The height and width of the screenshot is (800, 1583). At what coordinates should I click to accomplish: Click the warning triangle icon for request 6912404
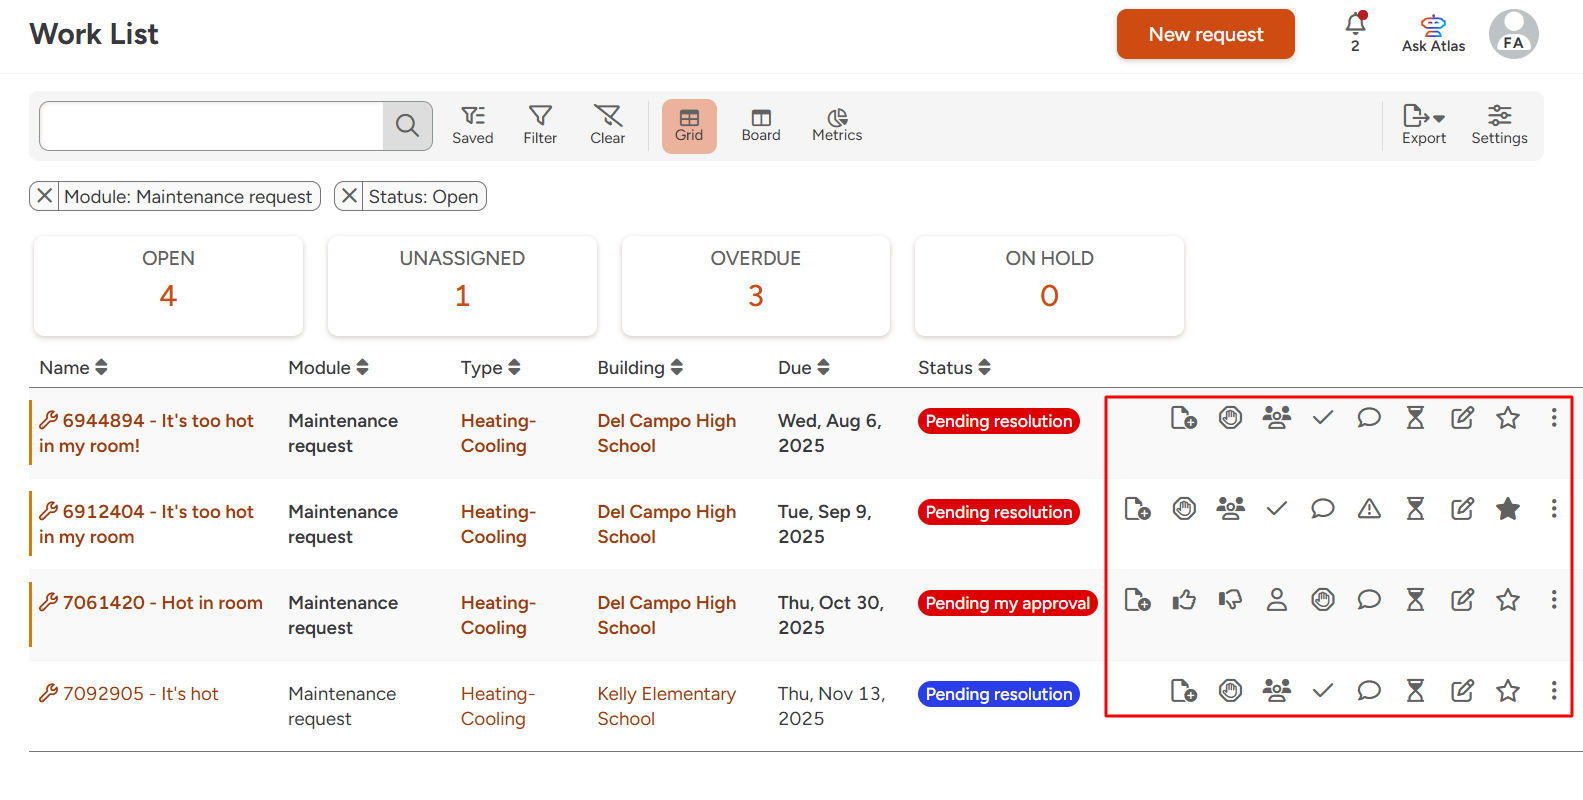1369,509
